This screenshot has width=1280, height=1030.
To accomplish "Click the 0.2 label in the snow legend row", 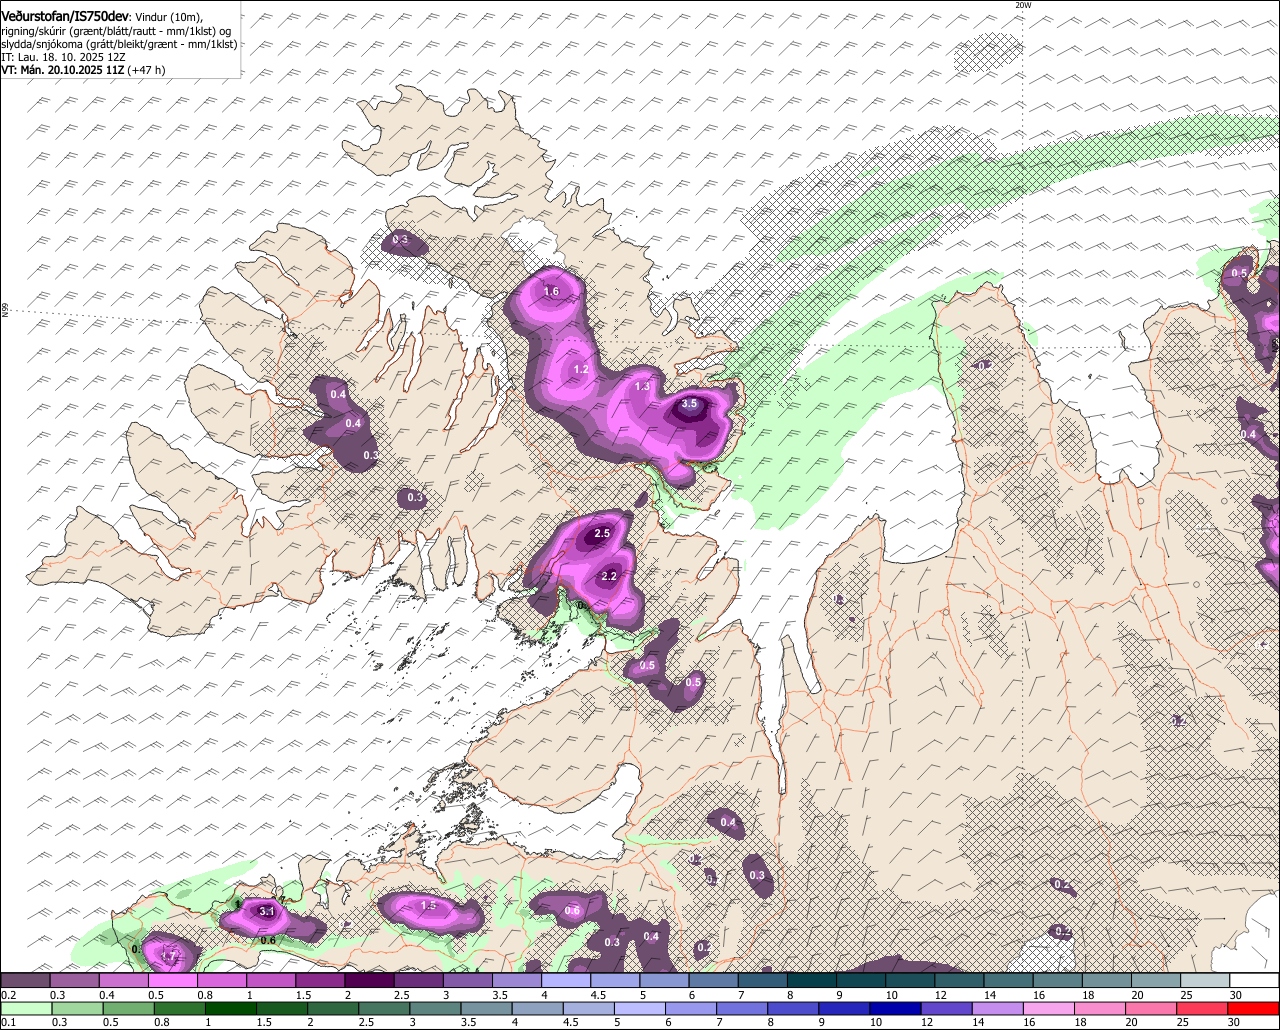I will point(9,995).
